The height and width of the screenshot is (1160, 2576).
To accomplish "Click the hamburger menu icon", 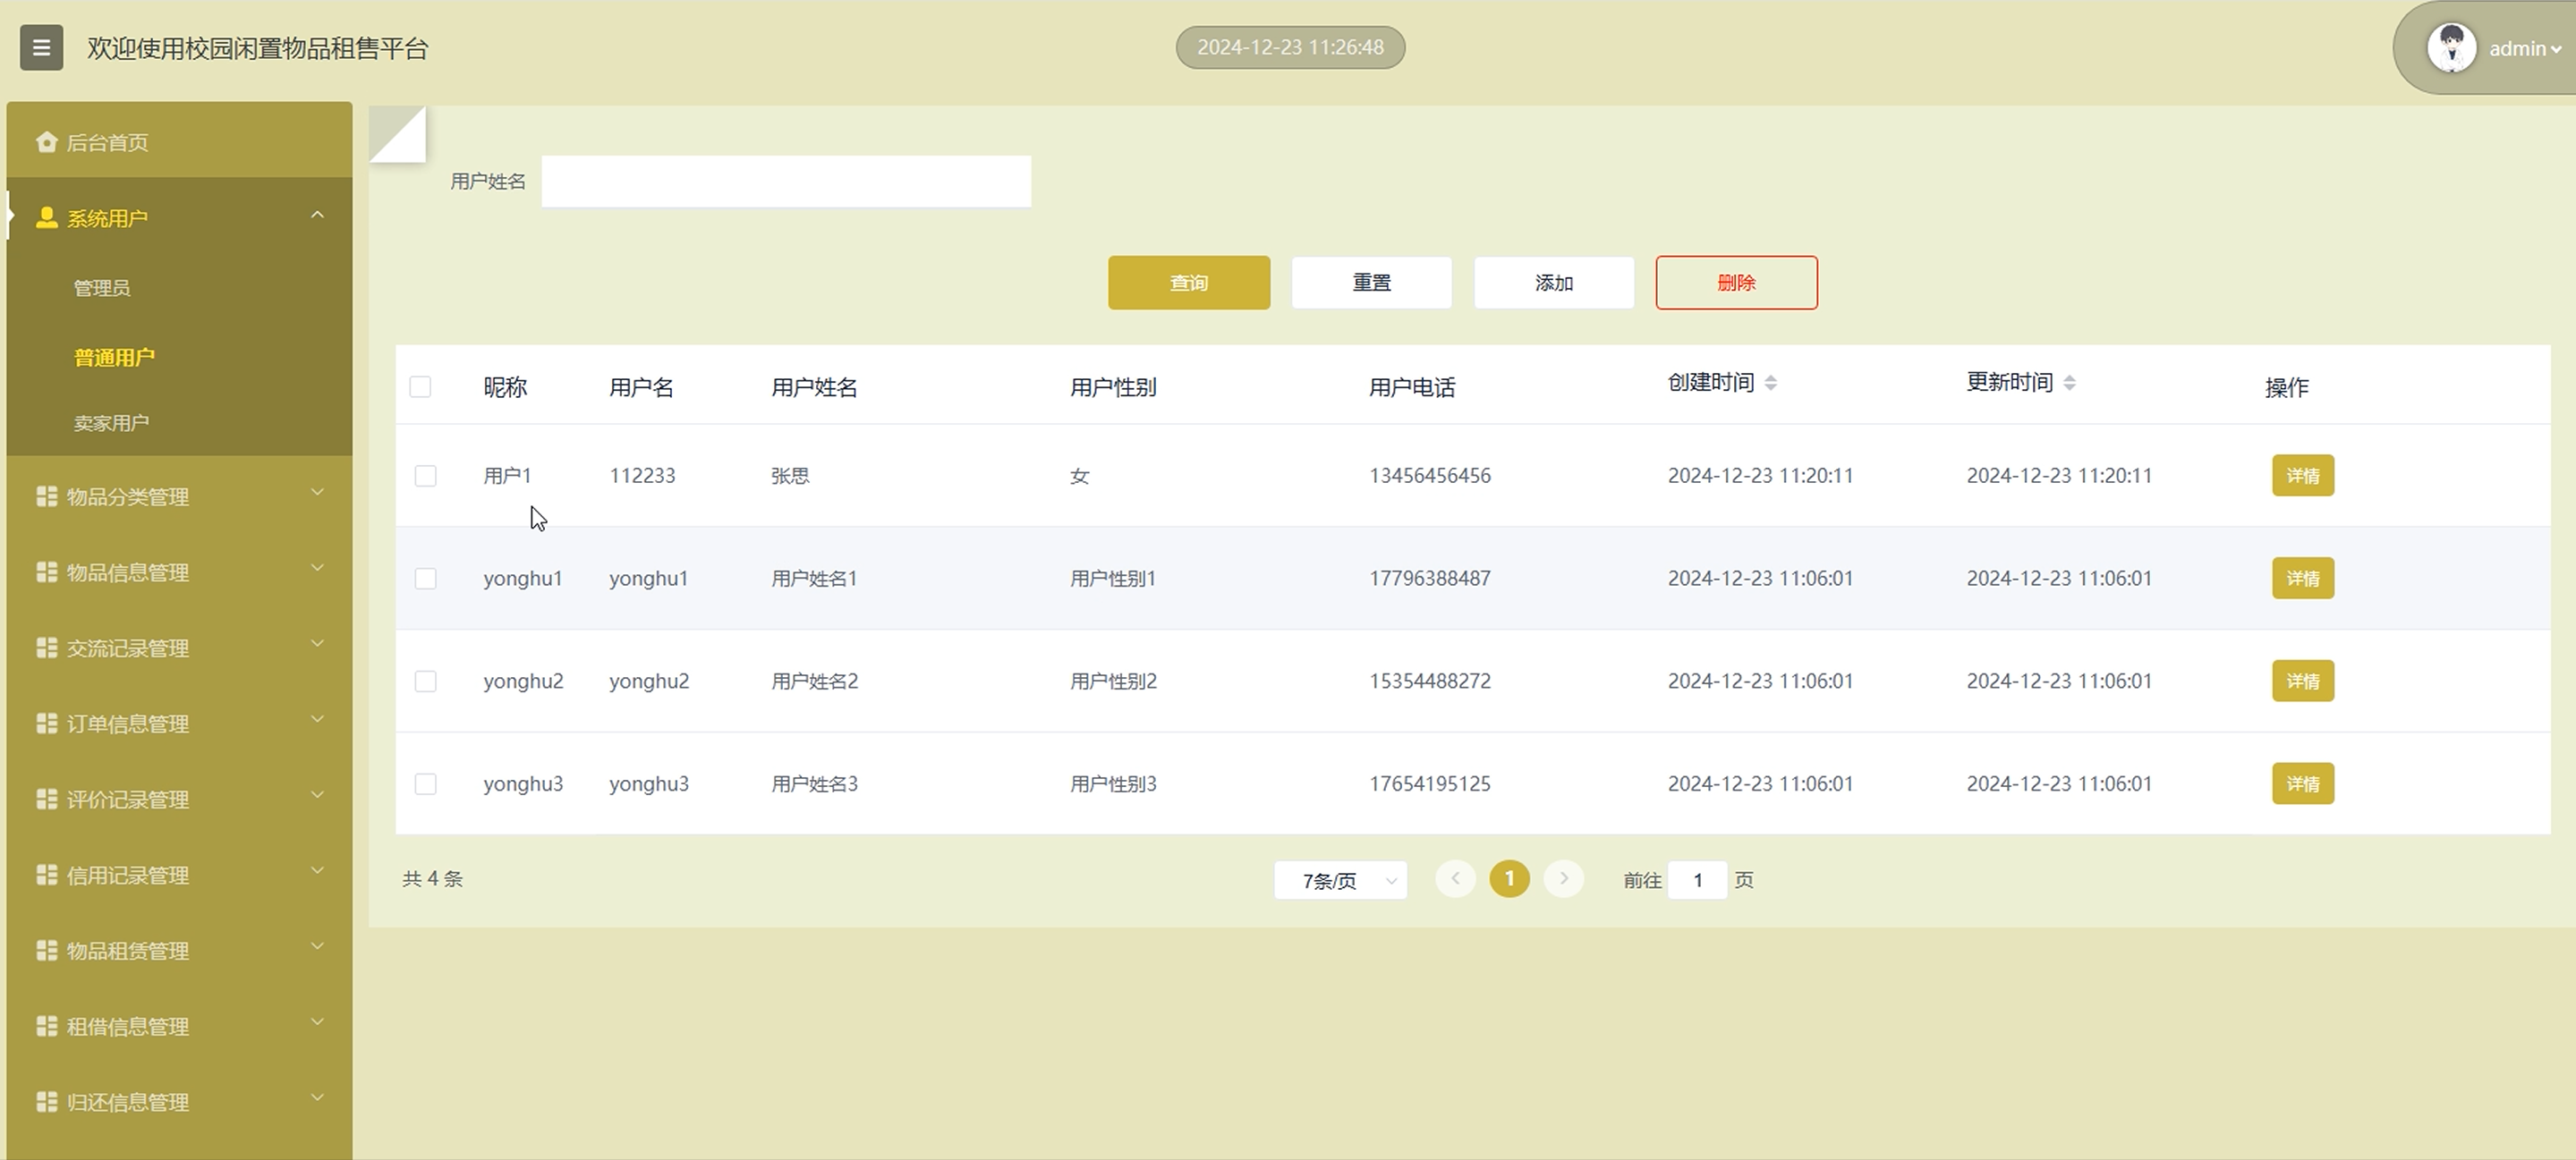I will click(41, 47).
